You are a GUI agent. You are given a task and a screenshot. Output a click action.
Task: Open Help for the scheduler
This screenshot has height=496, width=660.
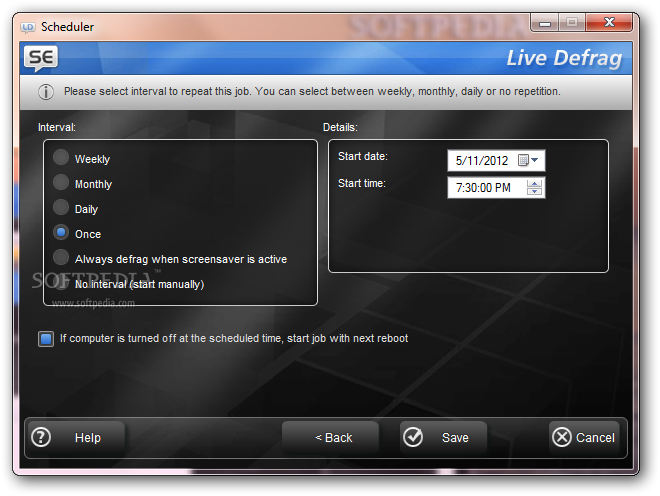77,437
